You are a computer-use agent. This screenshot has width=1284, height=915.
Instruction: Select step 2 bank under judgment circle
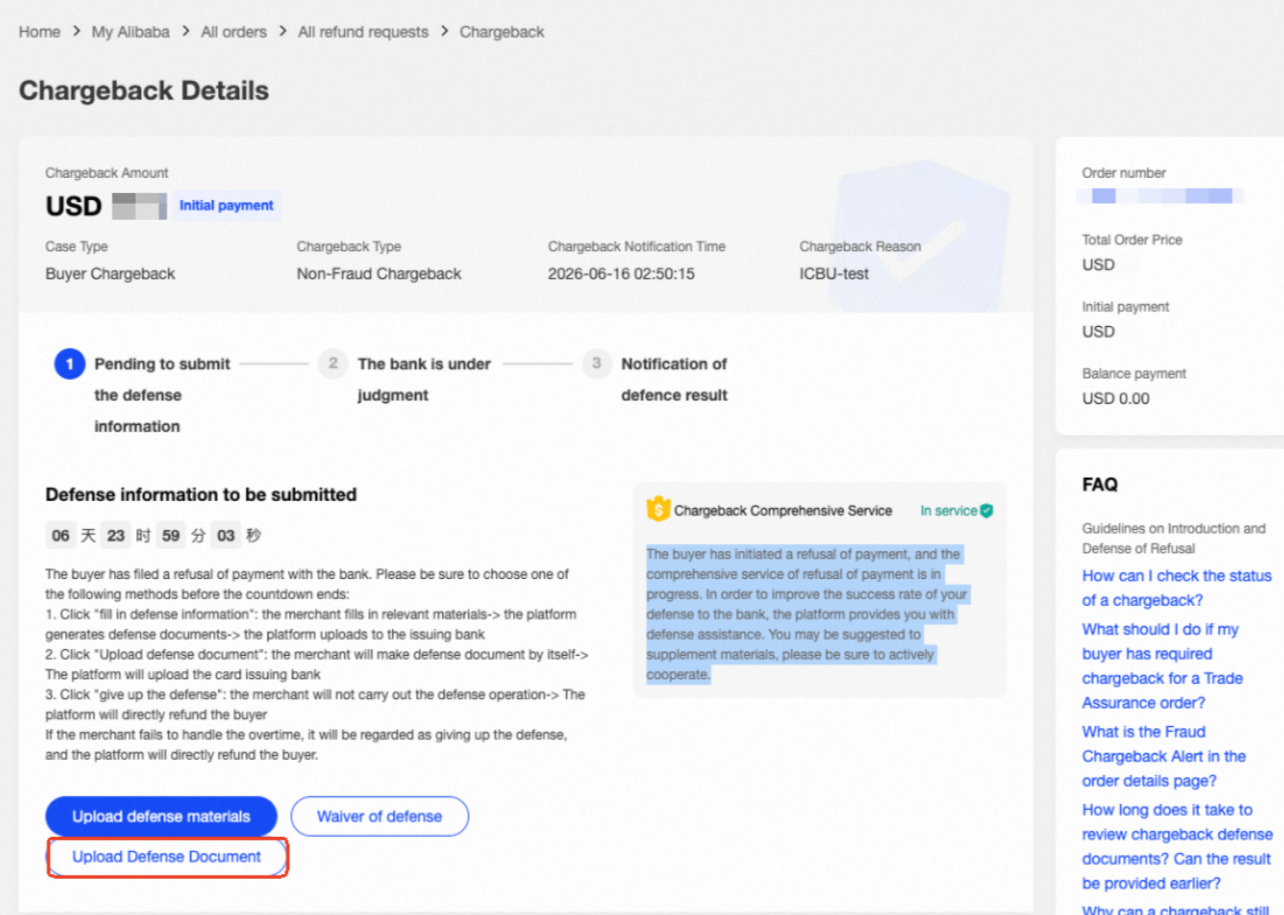point(333,364)
